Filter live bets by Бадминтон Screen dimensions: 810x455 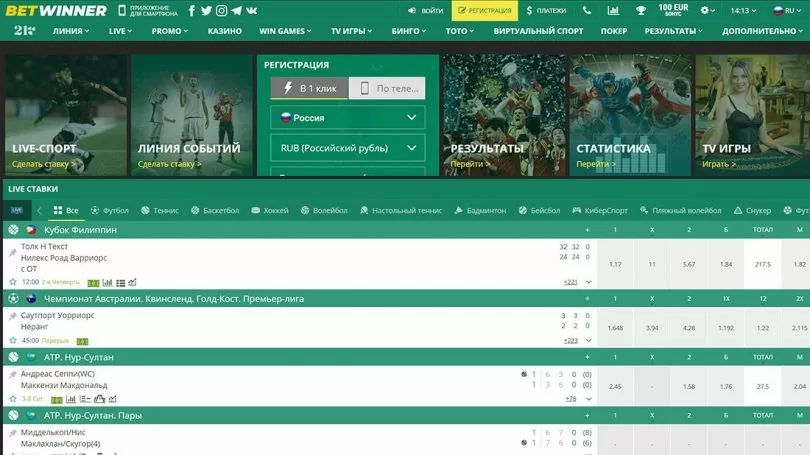click(480, 210)
